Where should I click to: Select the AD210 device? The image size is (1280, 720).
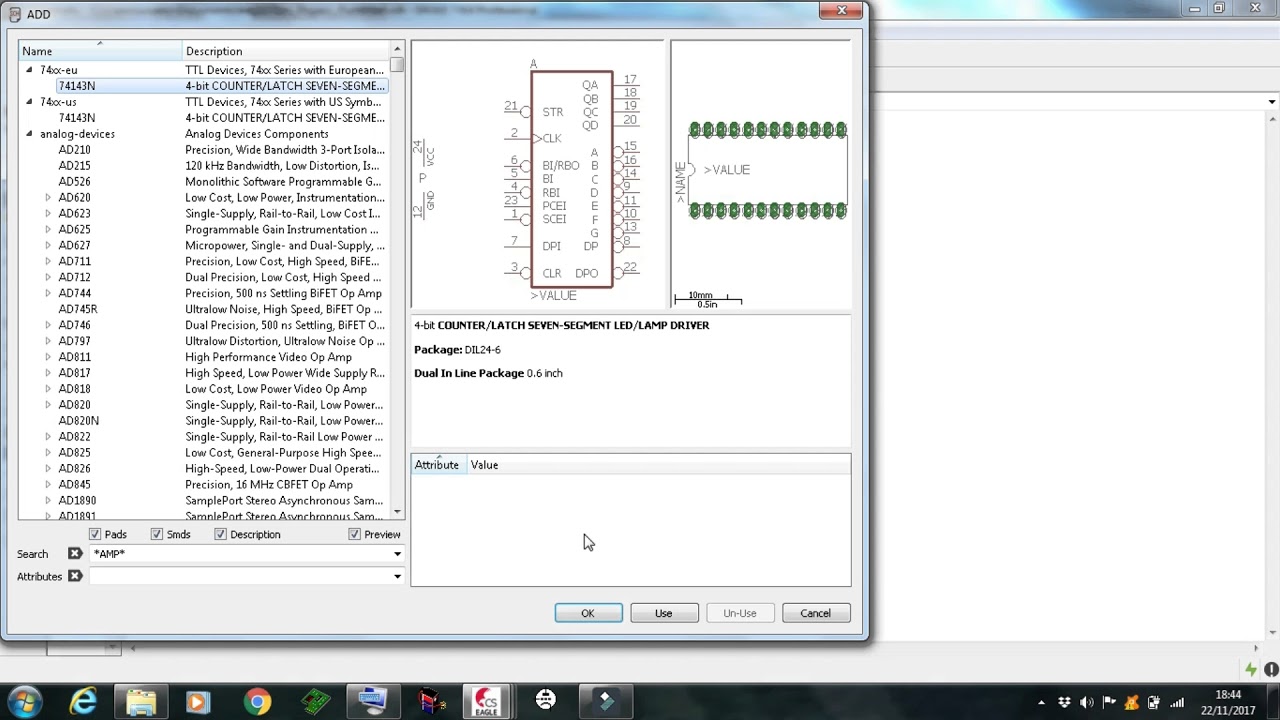tap(74, 150)
